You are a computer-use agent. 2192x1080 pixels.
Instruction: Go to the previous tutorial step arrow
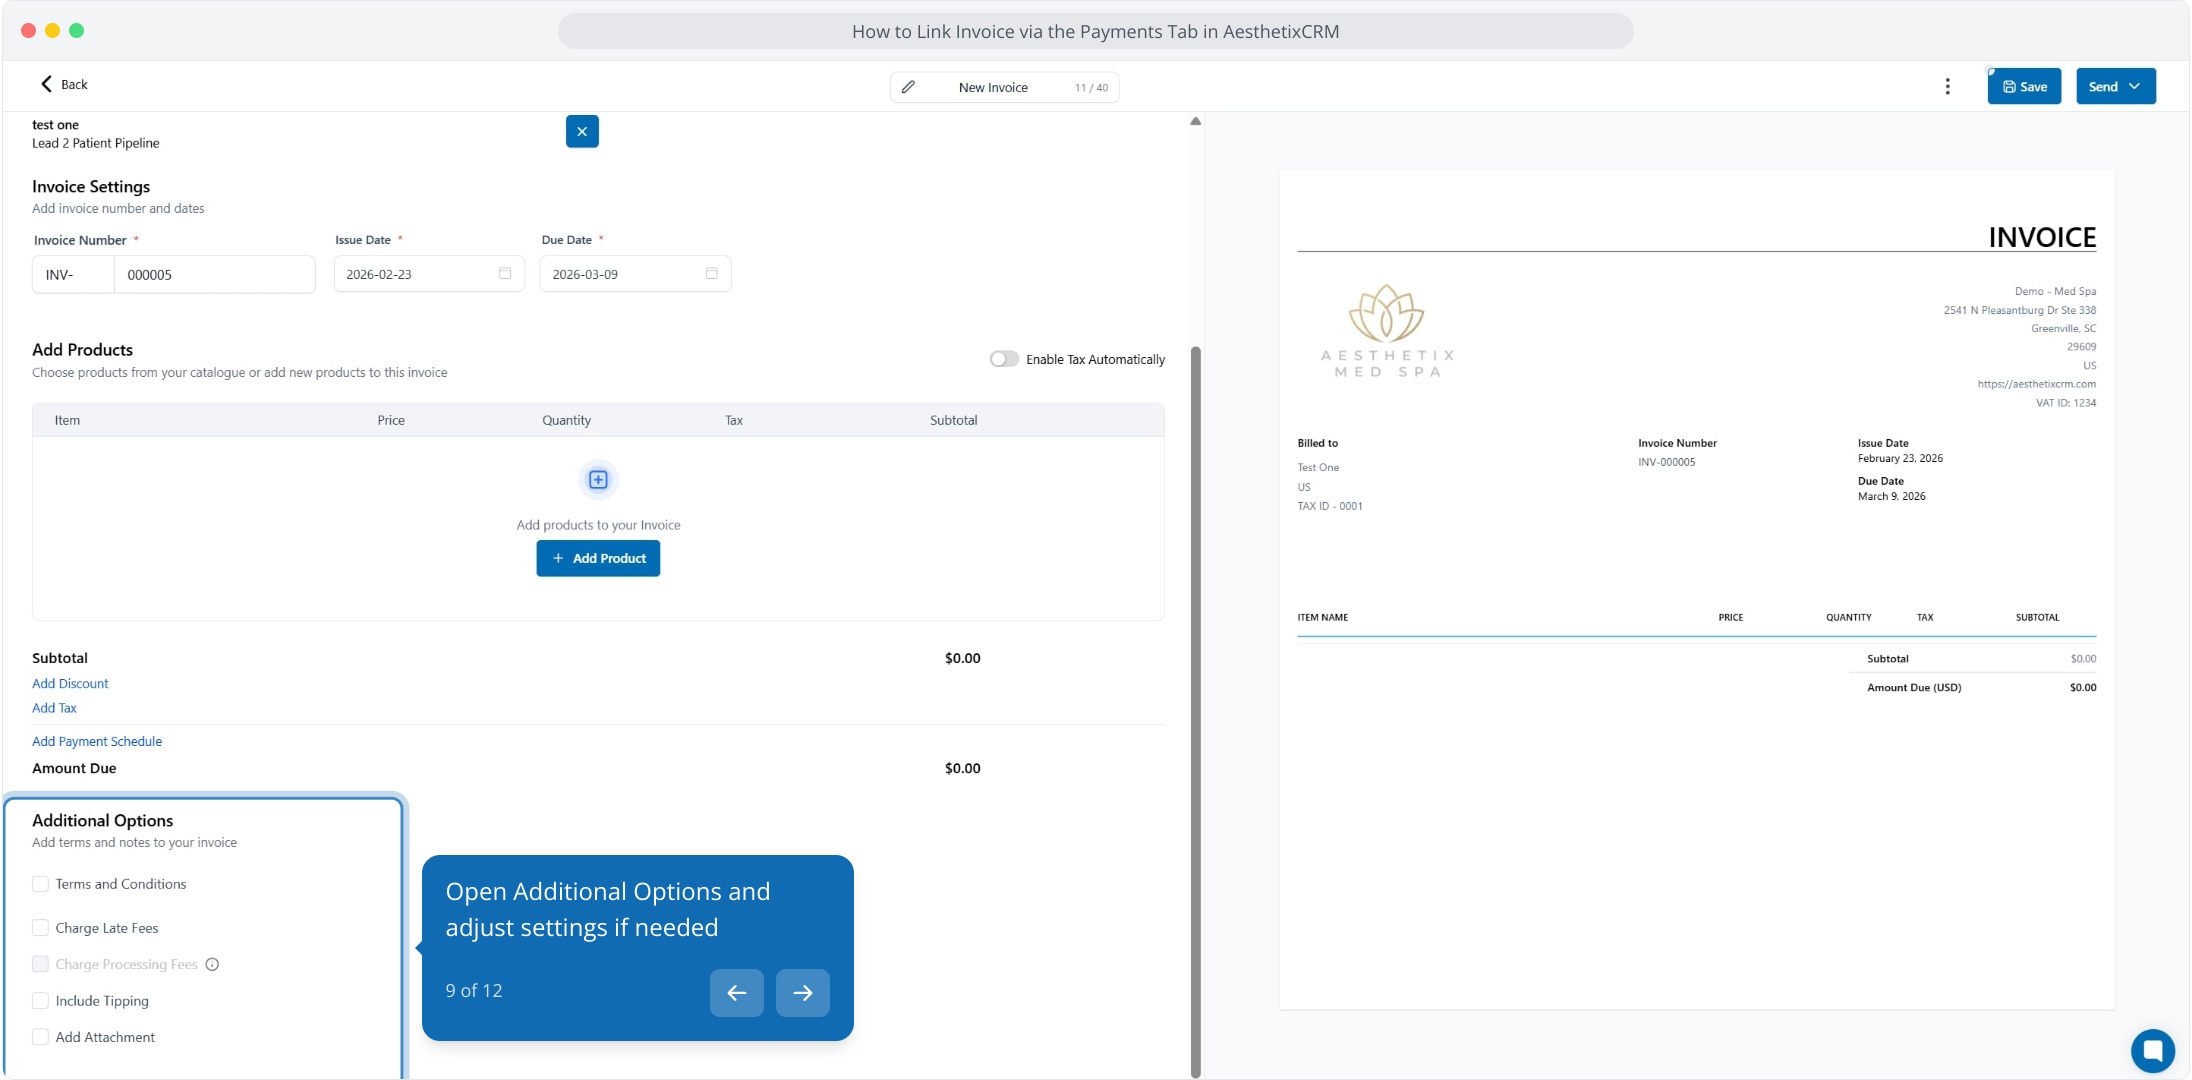click(x=736, y=993)
